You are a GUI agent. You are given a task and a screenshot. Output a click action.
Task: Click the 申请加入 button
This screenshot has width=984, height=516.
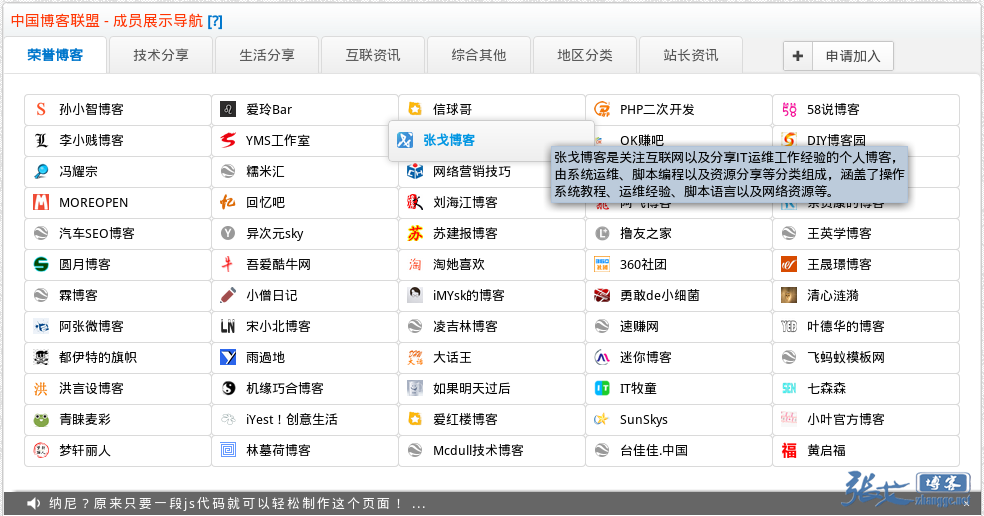[x=853, y=56]
